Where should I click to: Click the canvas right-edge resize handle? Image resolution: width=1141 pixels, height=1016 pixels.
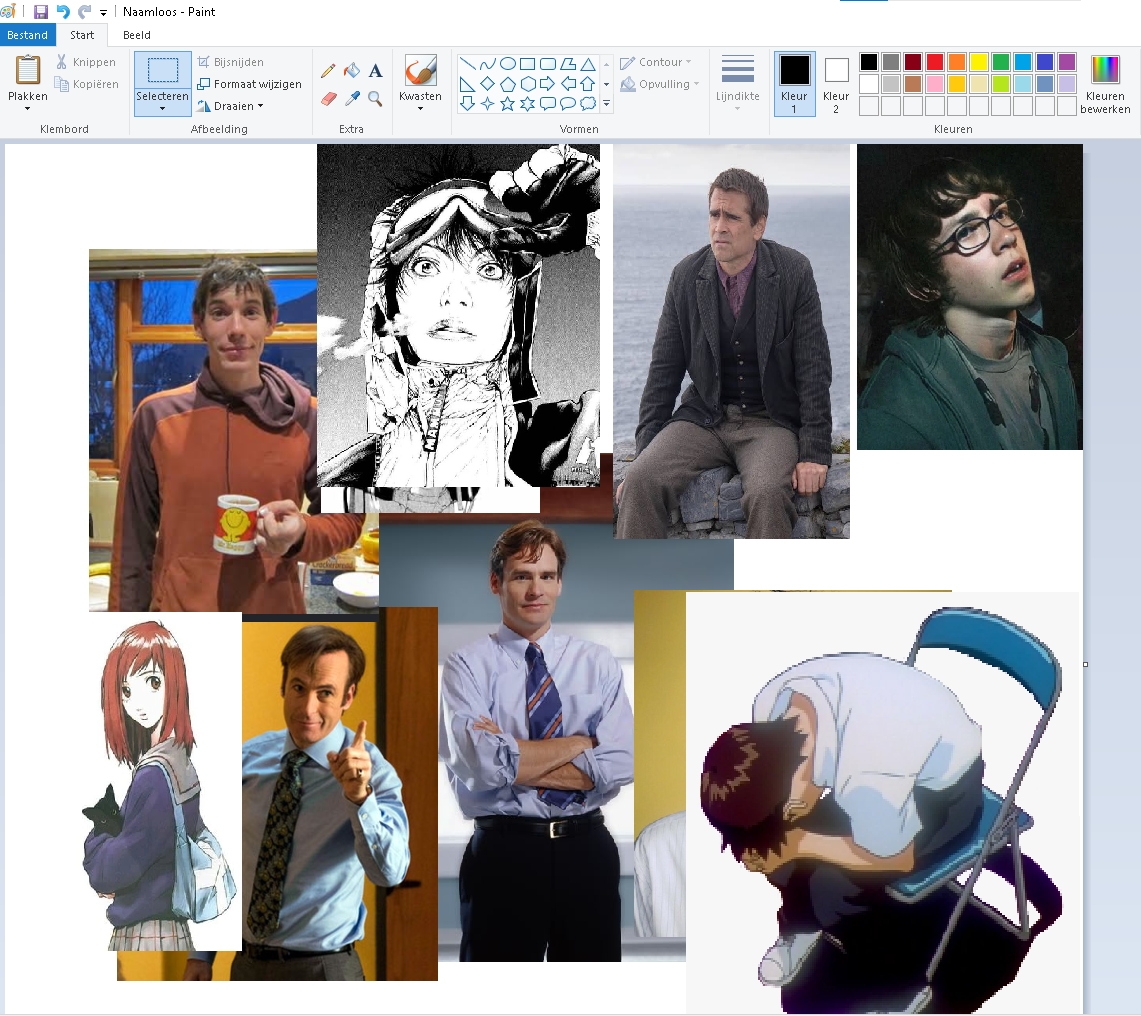(x=1086, y=664)
